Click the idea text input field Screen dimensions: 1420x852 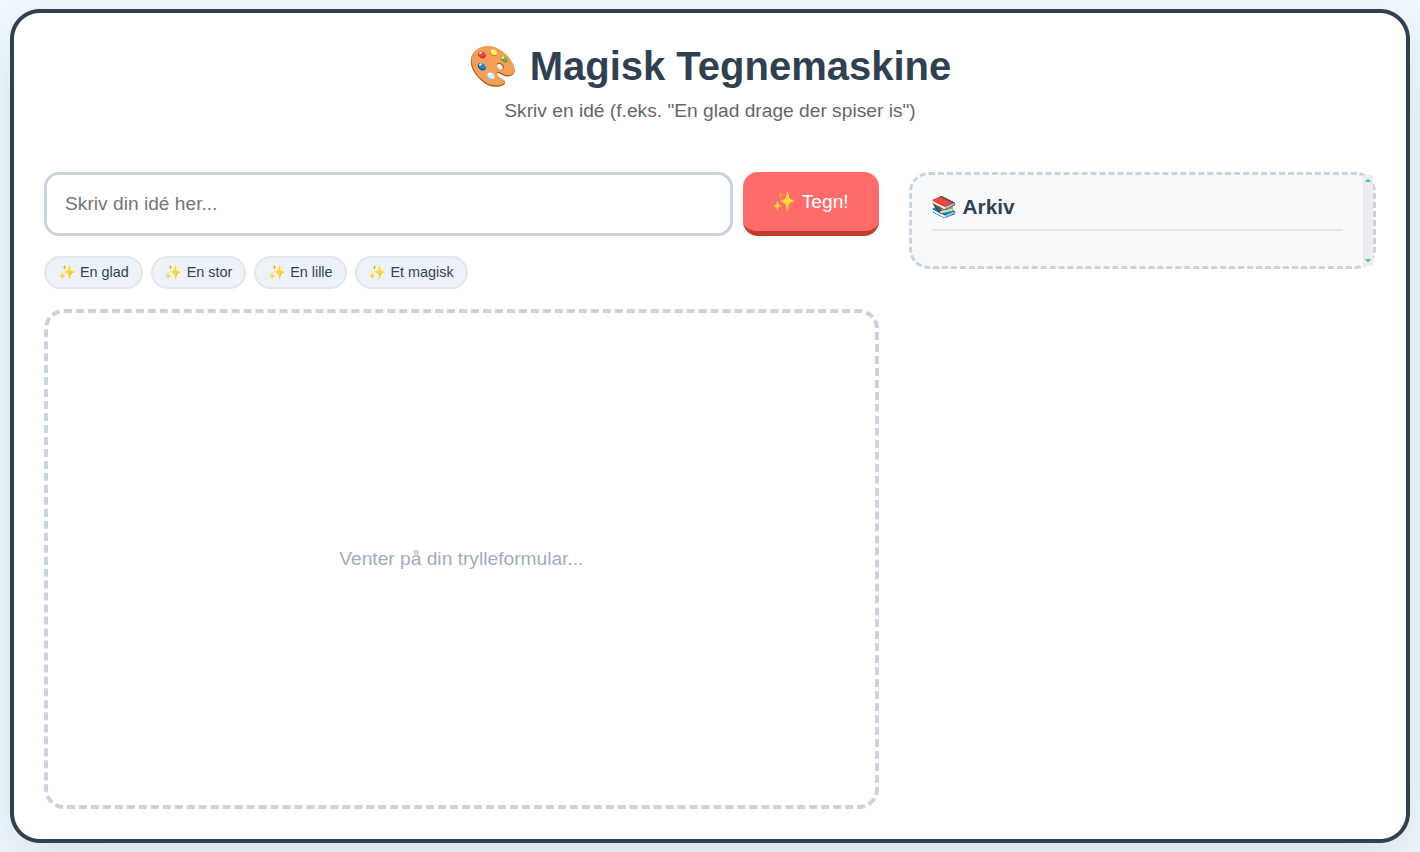pos(388,204)
